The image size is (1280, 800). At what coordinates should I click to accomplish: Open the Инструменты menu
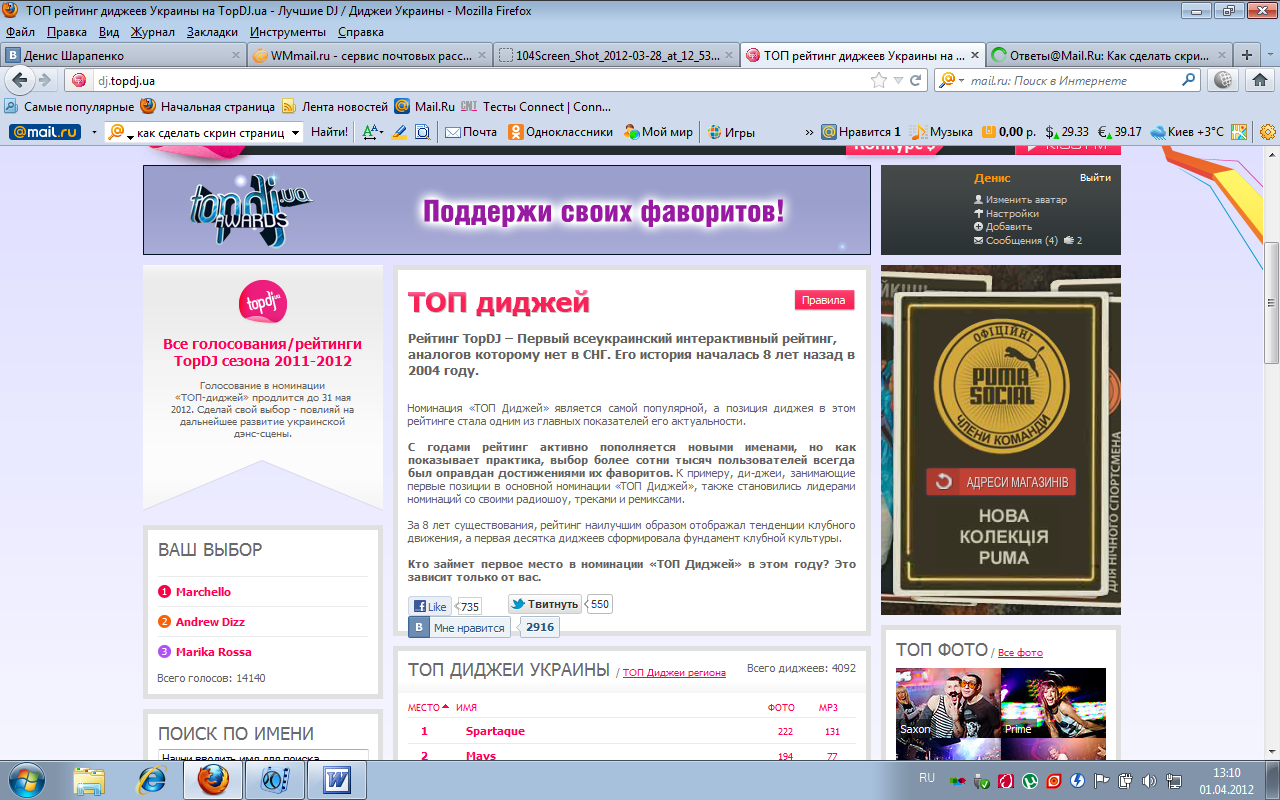click(x=288, y=33)
